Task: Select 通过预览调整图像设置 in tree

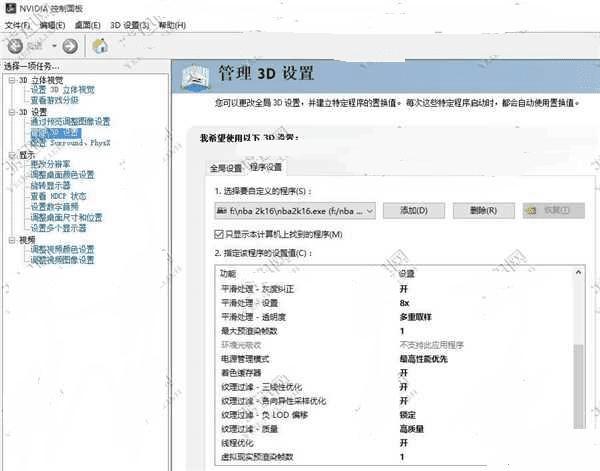Action: click(x=70, y=122)
